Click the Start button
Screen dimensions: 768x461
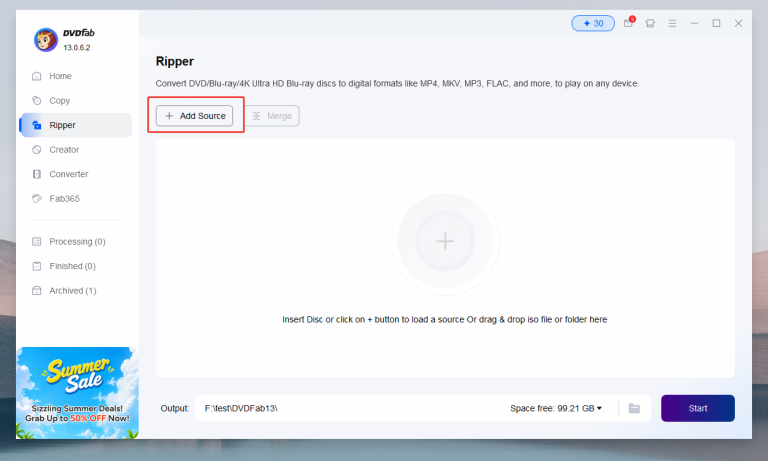point(697,408)
